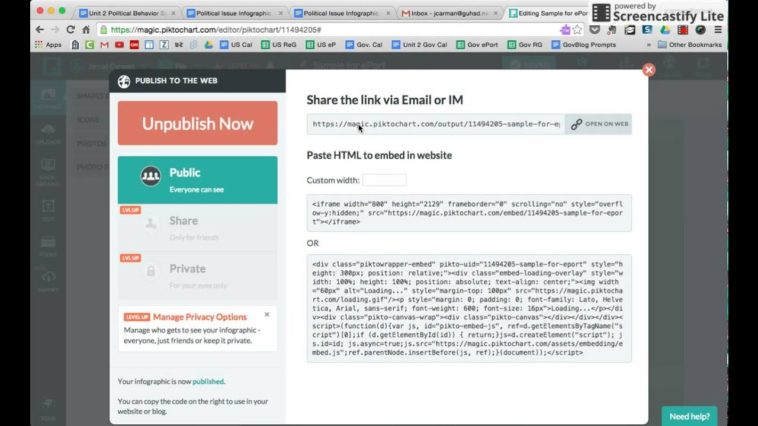758x426 pixels.
Task: Choose the Share only for friends option
Action: coord(197,227)
